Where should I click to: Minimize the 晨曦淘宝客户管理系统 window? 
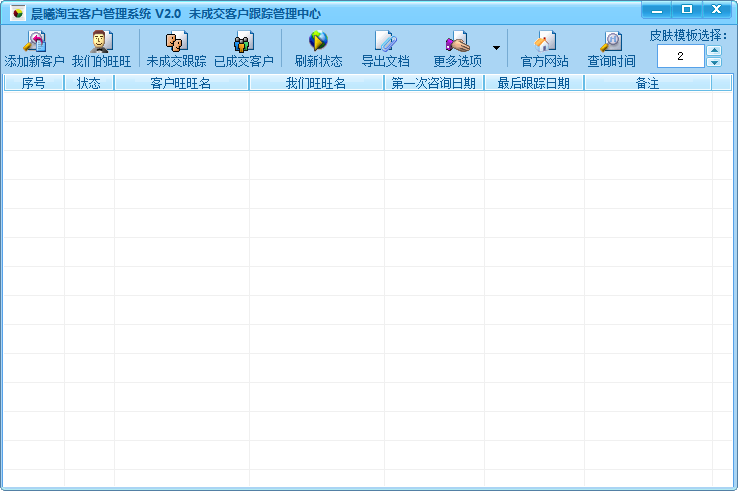coord(657,10)
